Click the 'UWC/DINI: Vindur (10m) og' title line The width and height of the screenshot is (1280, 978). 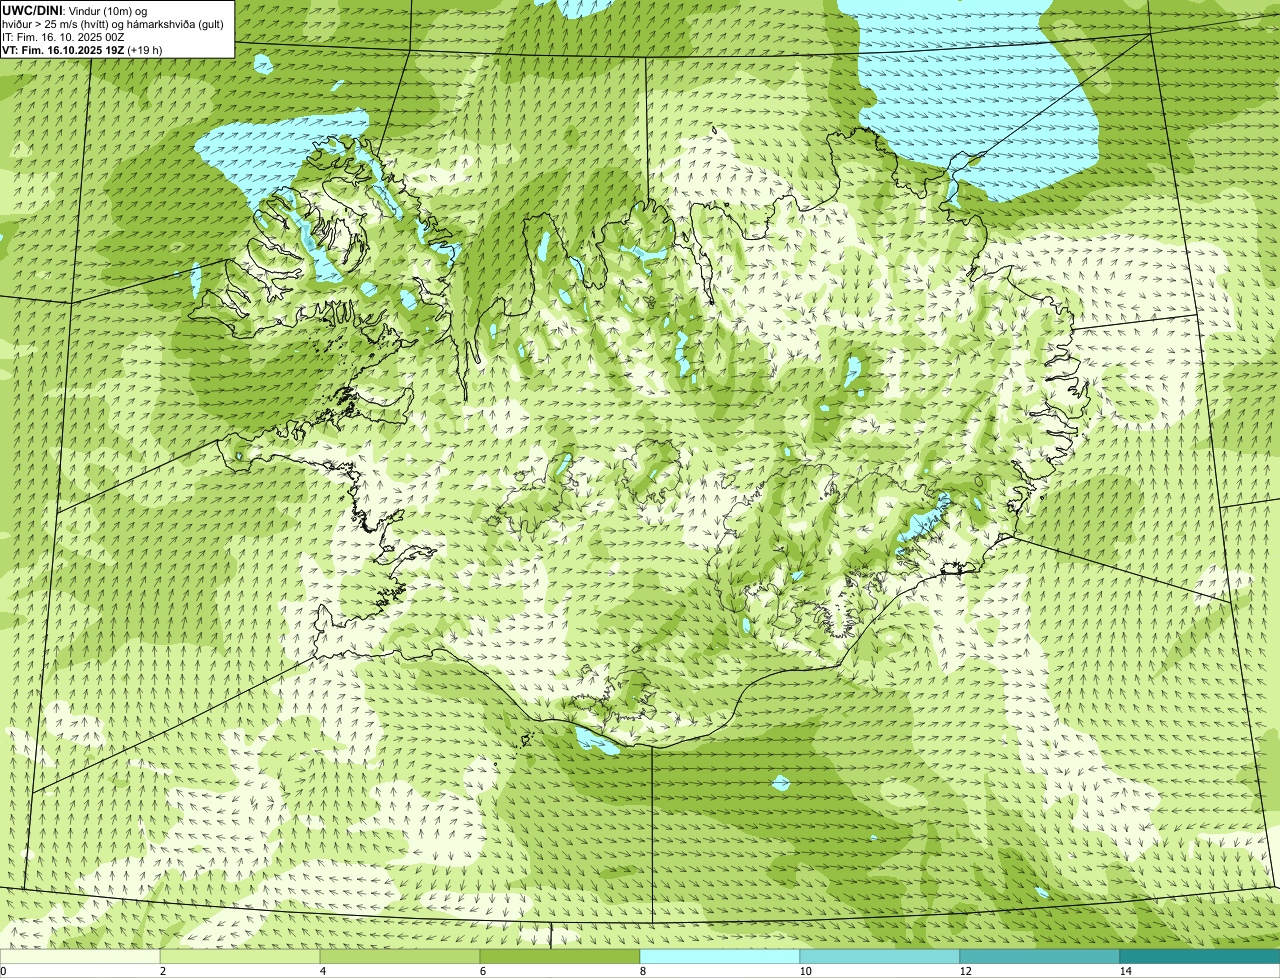click(x=75, y=10)
